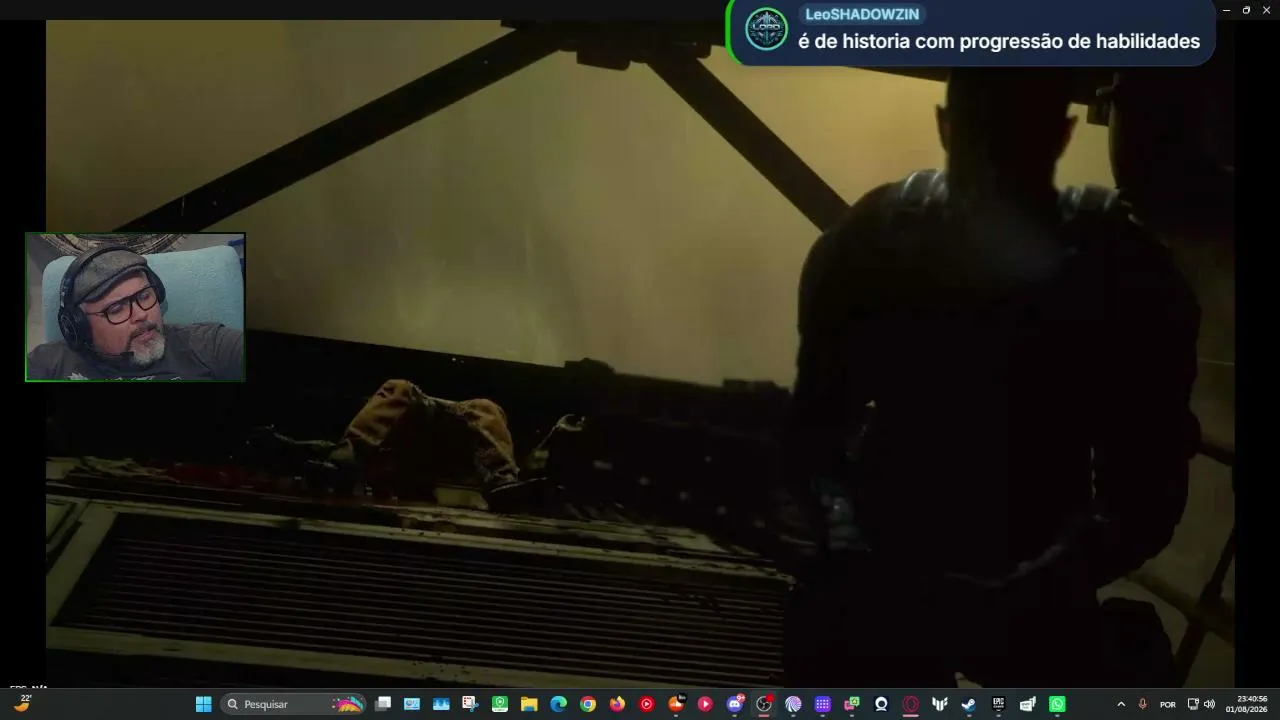Click the webcam overlay of the streamer

coord(135,307)
